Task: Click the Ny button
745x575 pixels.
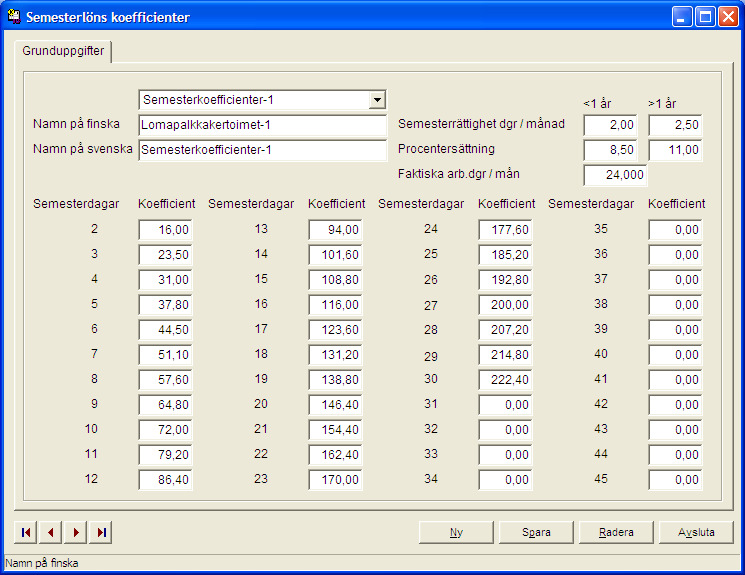Action: click(x=456, y=532)
